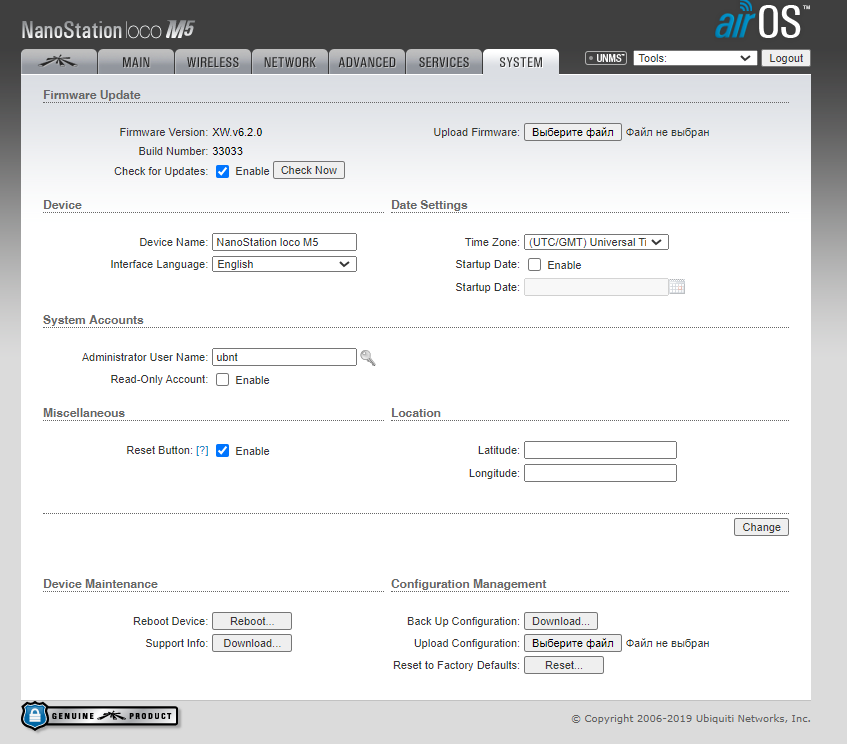Image resolution: width=847 pixels, height=744 pixels.
Task: Toggle Check for Updates Enable checkbox
Action: (223, 171)
